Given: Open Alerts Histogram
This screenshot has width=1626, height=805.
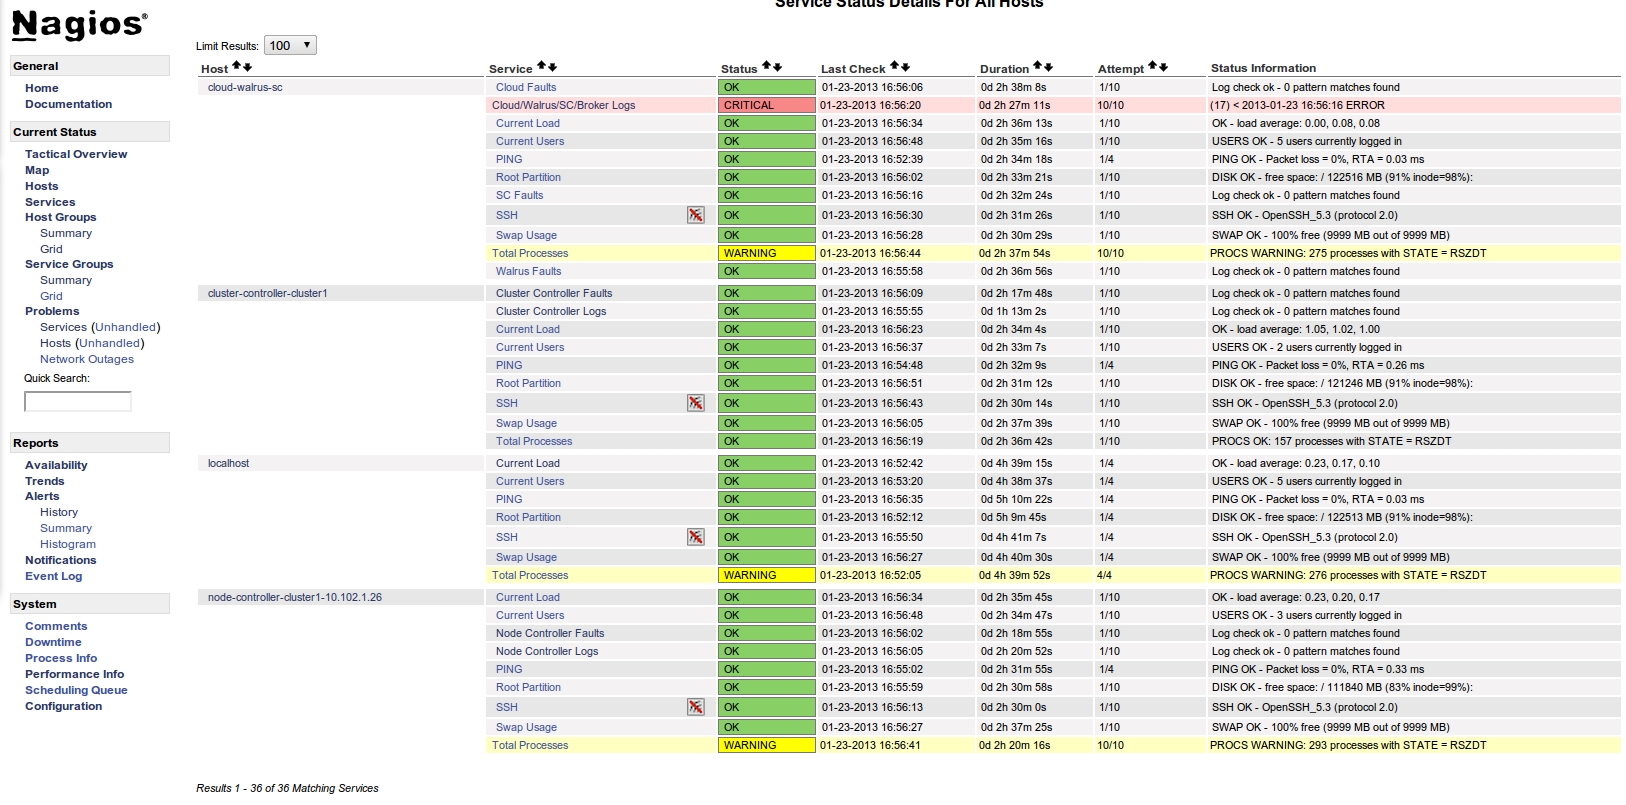Looking at the screenshot, I should [x=68, y=544].
